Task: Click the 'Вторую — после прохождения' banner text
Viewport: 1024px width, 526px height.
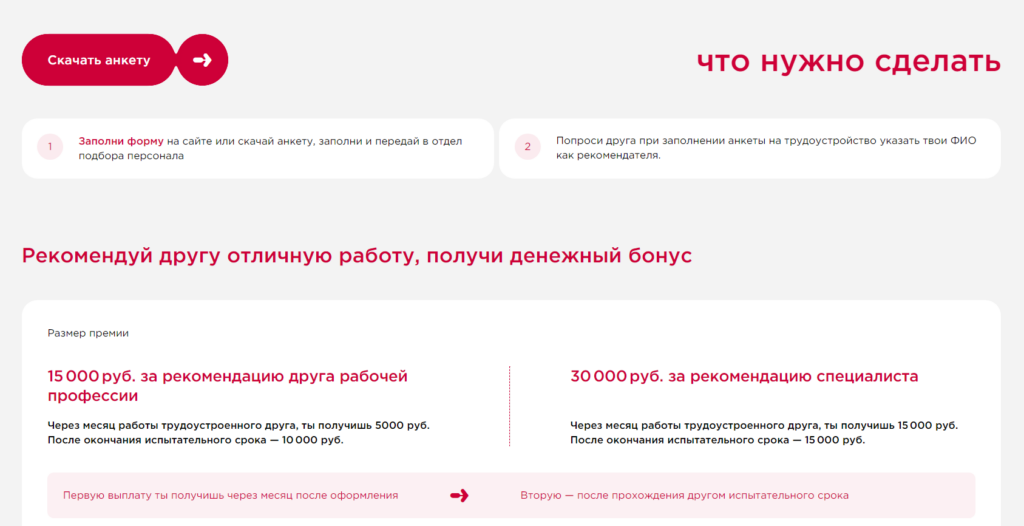Action: tap(684, 495)
